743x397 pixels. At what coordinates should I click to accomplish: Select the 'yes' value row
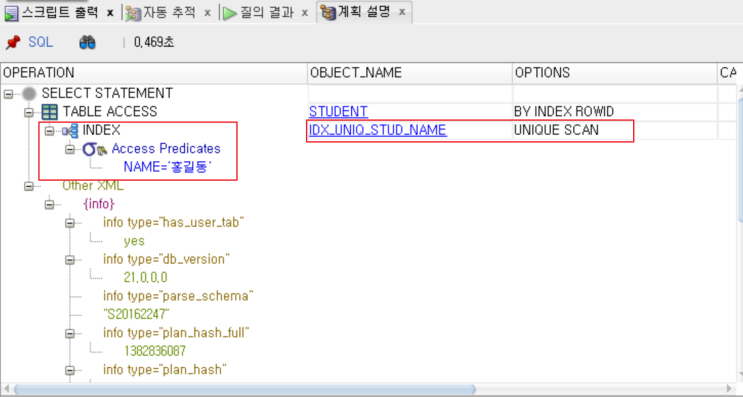point(134,241)
